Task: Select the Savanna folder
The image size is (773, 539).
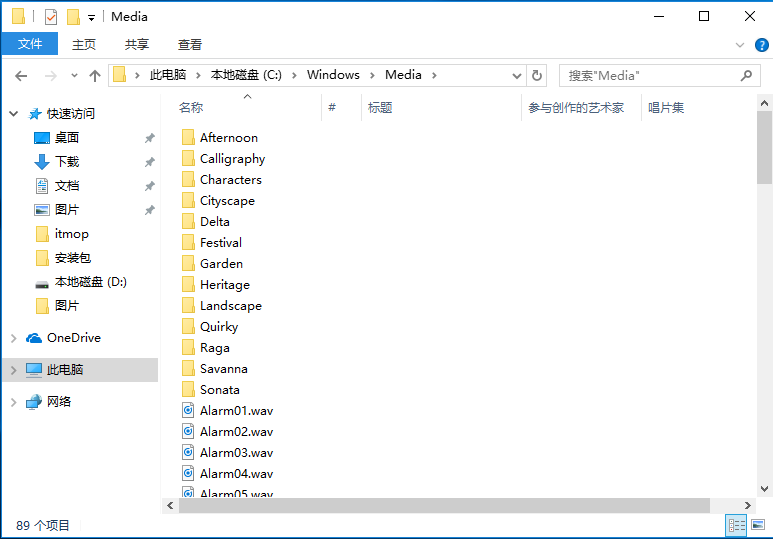Action: [x=223, y=369]
